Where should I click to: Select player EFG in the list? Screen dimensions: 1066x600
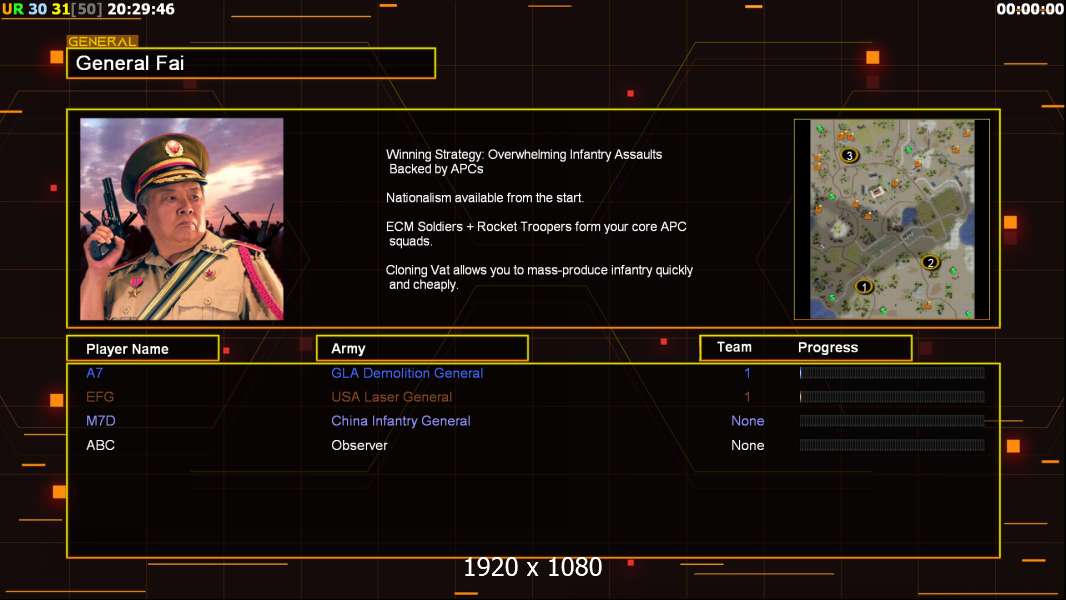pos(100,397)
